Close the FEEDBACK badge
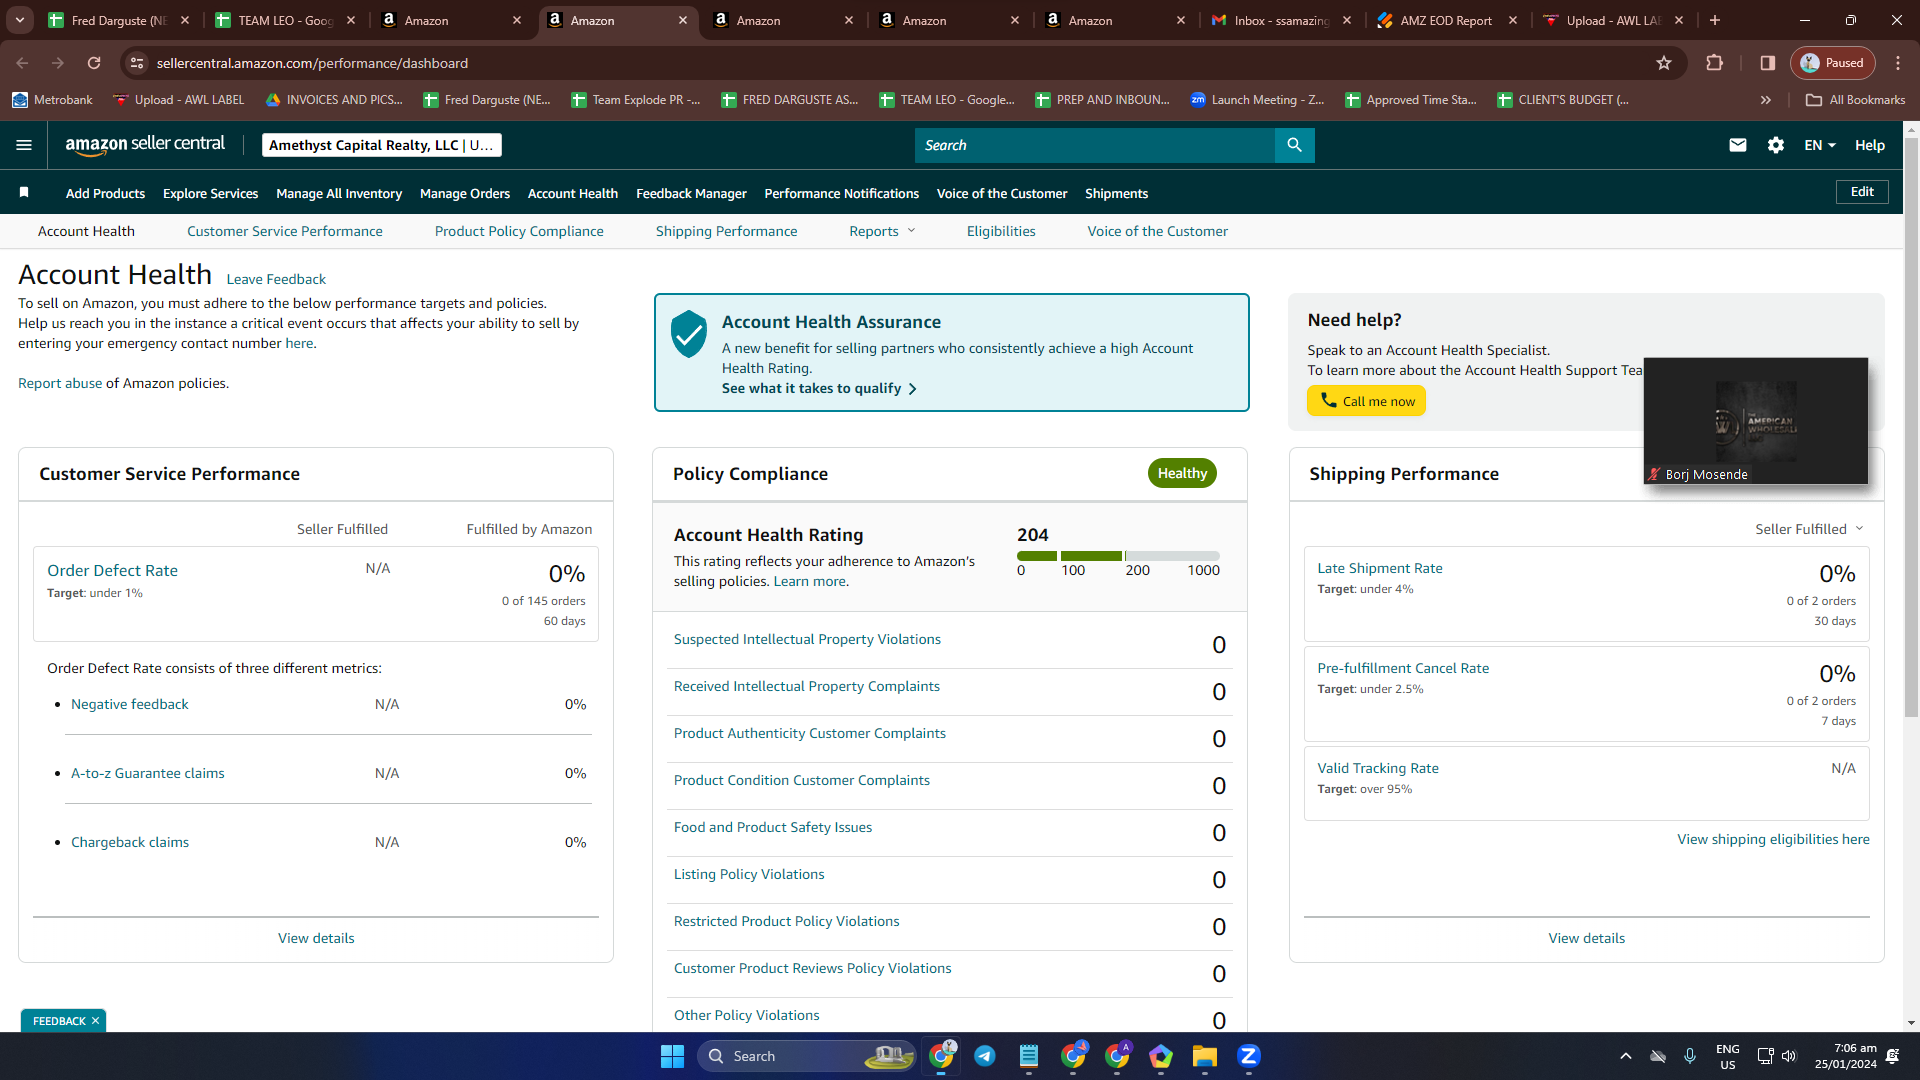The height and width of the screenshot is (1080, 1920). point(96,1021)
